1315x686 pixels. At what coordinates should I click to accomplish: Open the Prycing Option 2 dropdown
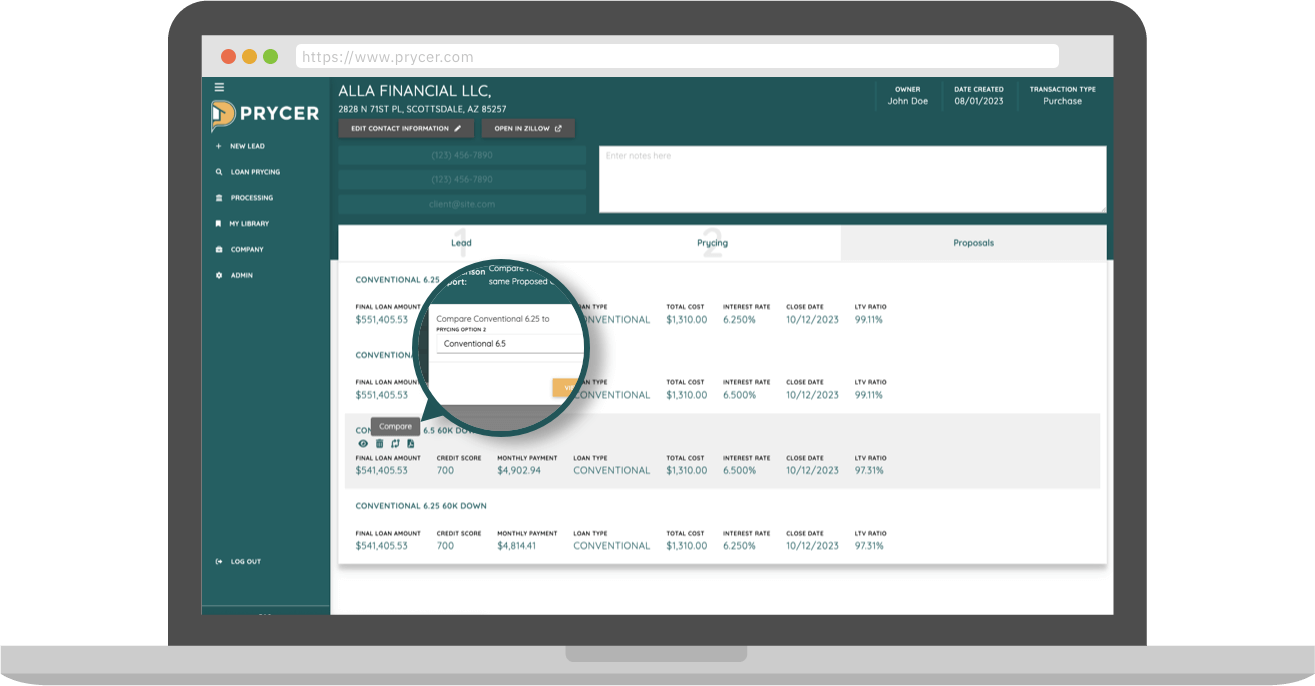pos(510,343)
